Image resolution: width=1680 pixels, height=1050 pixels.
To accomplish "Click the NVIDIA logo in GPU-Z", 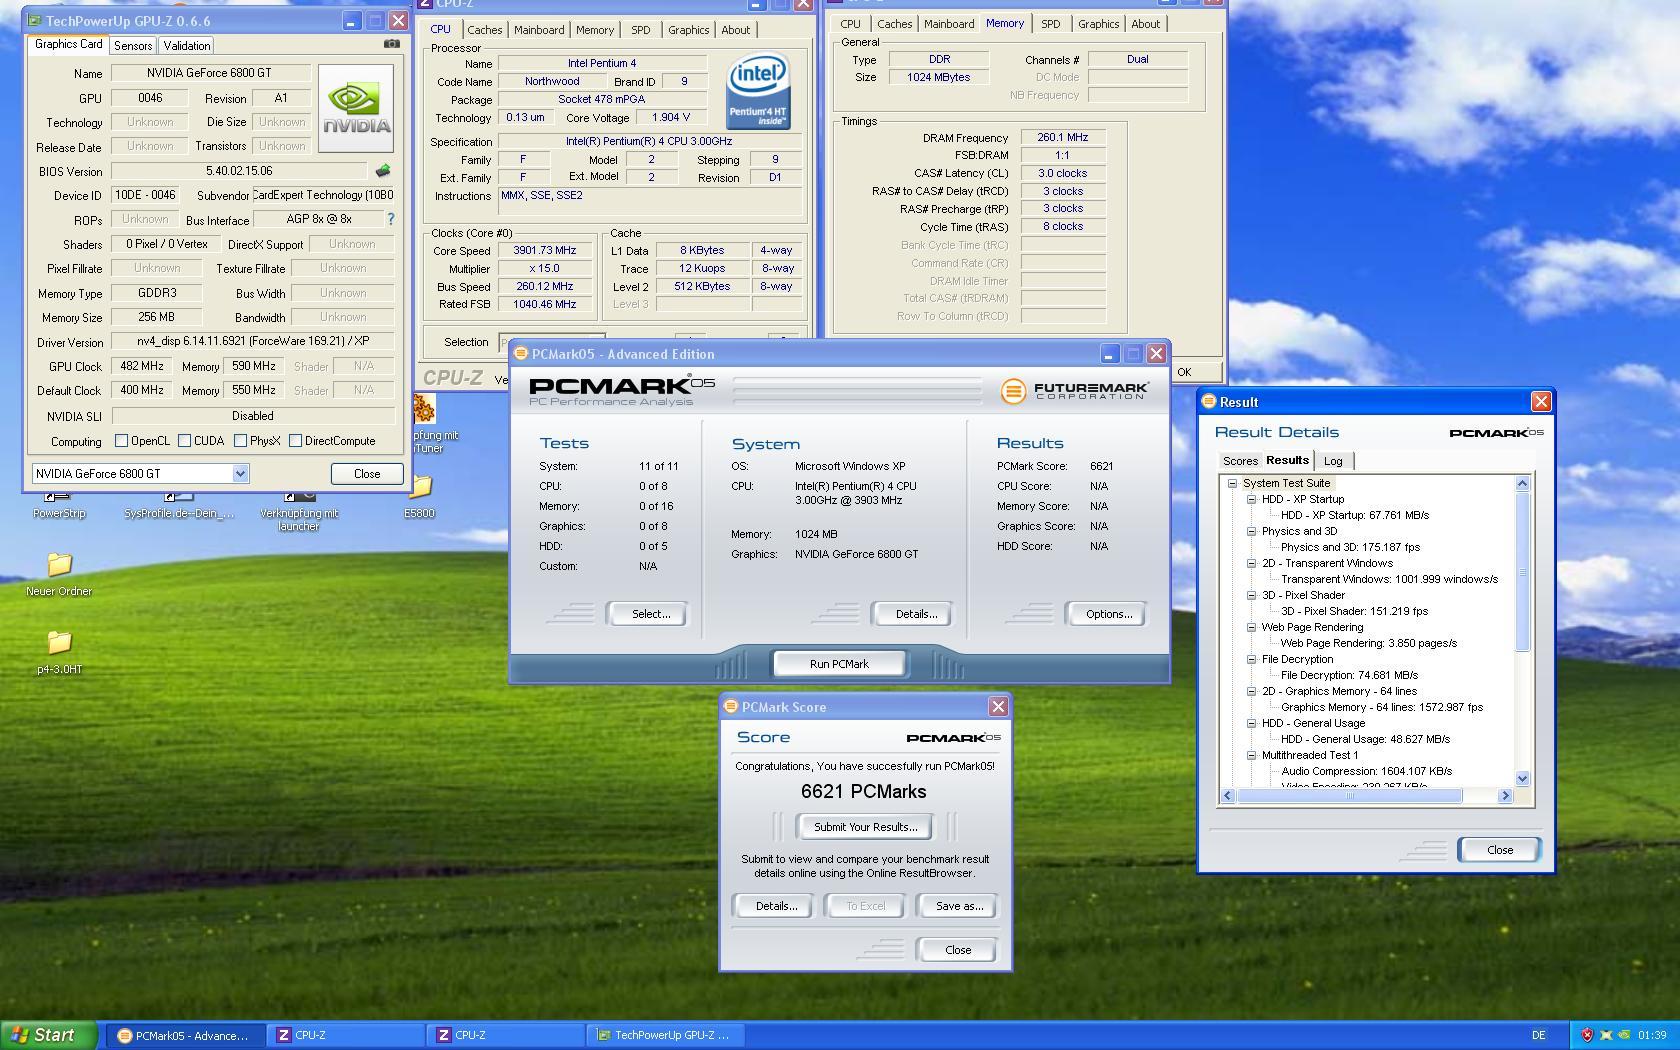I will (355, 108).
